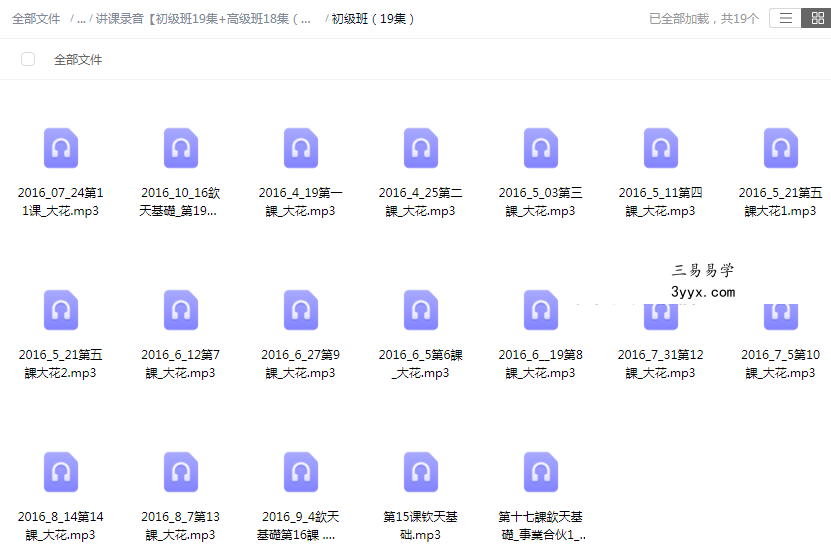Select audio icon 2016_8_14第14課_大花.mp3
This screenshot has width=831, height=560.
(61, 473)
